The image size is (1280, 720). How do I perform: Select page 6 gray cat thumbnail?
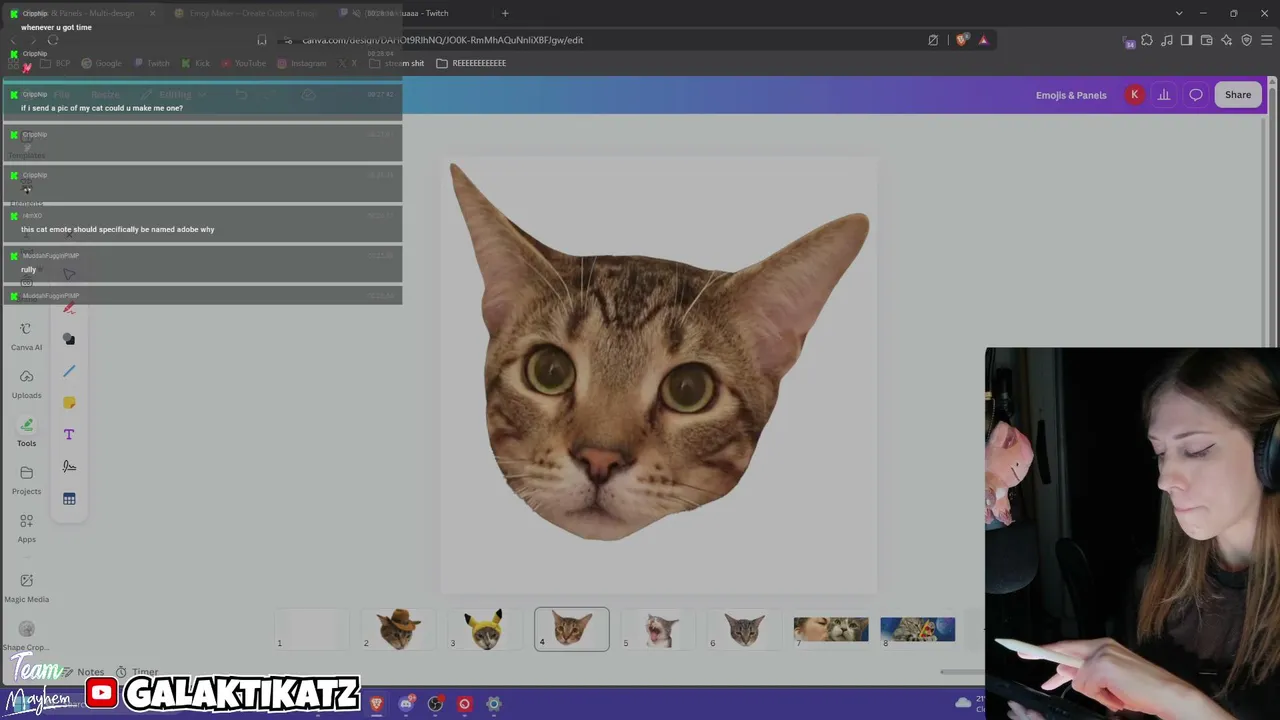745,629
